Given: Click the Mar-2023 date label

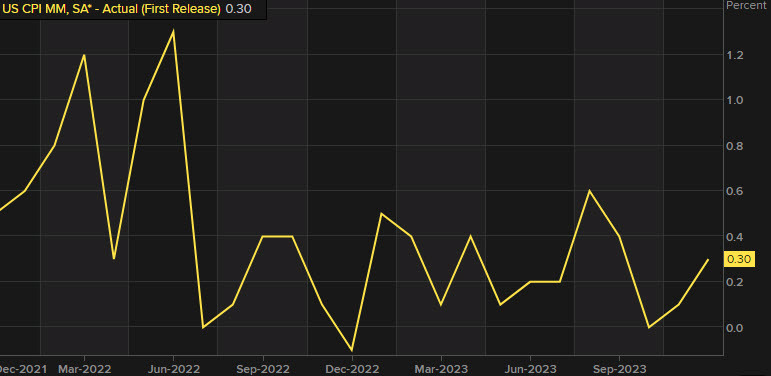Looking at the screenshot, I should (441, 369).
